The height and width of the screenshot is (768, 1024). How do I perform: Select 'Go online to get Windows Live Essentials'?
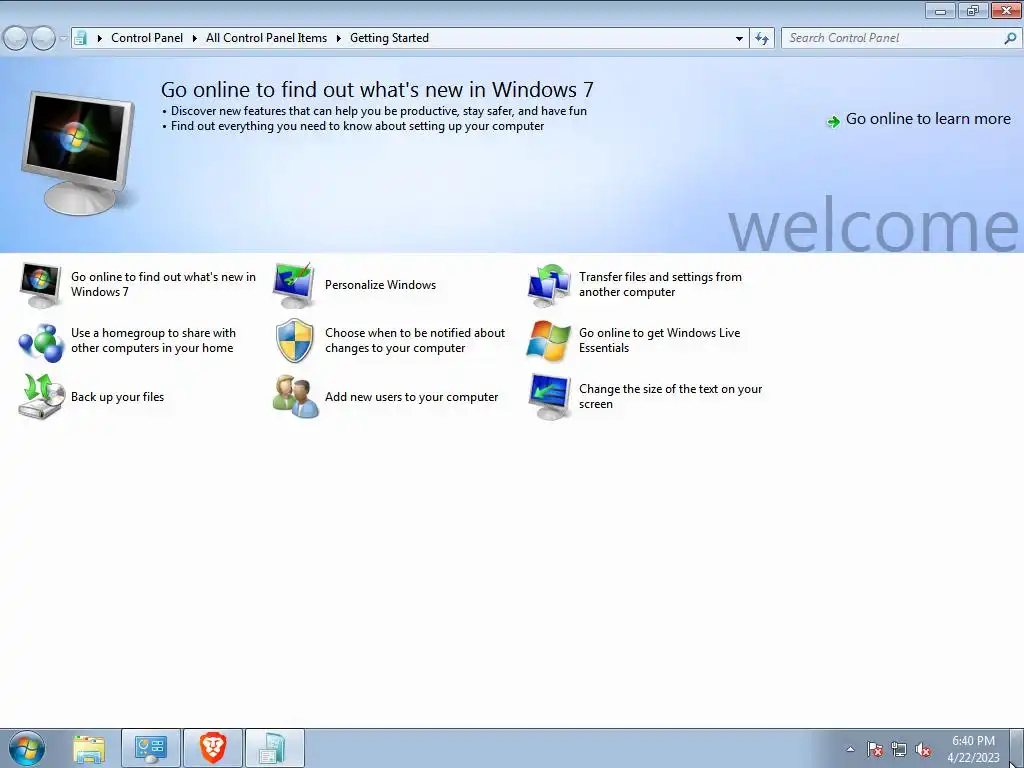[x=660, y=340]
